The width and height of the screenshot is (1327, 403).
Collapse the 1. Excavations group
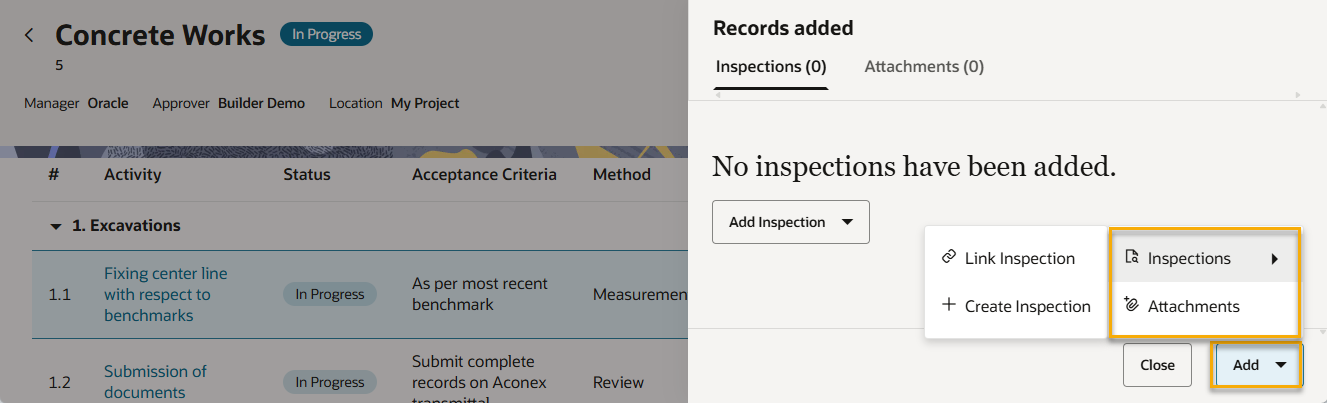tap(57, 226)
